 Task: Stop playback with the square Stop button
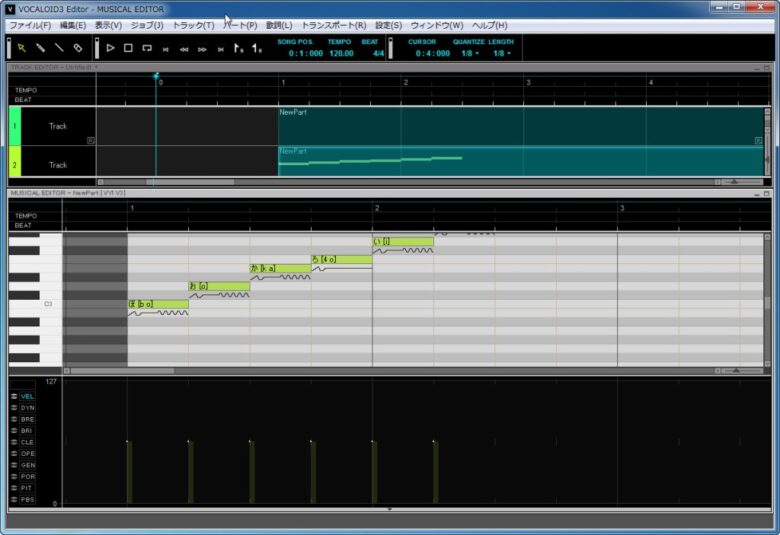point(128,48)
